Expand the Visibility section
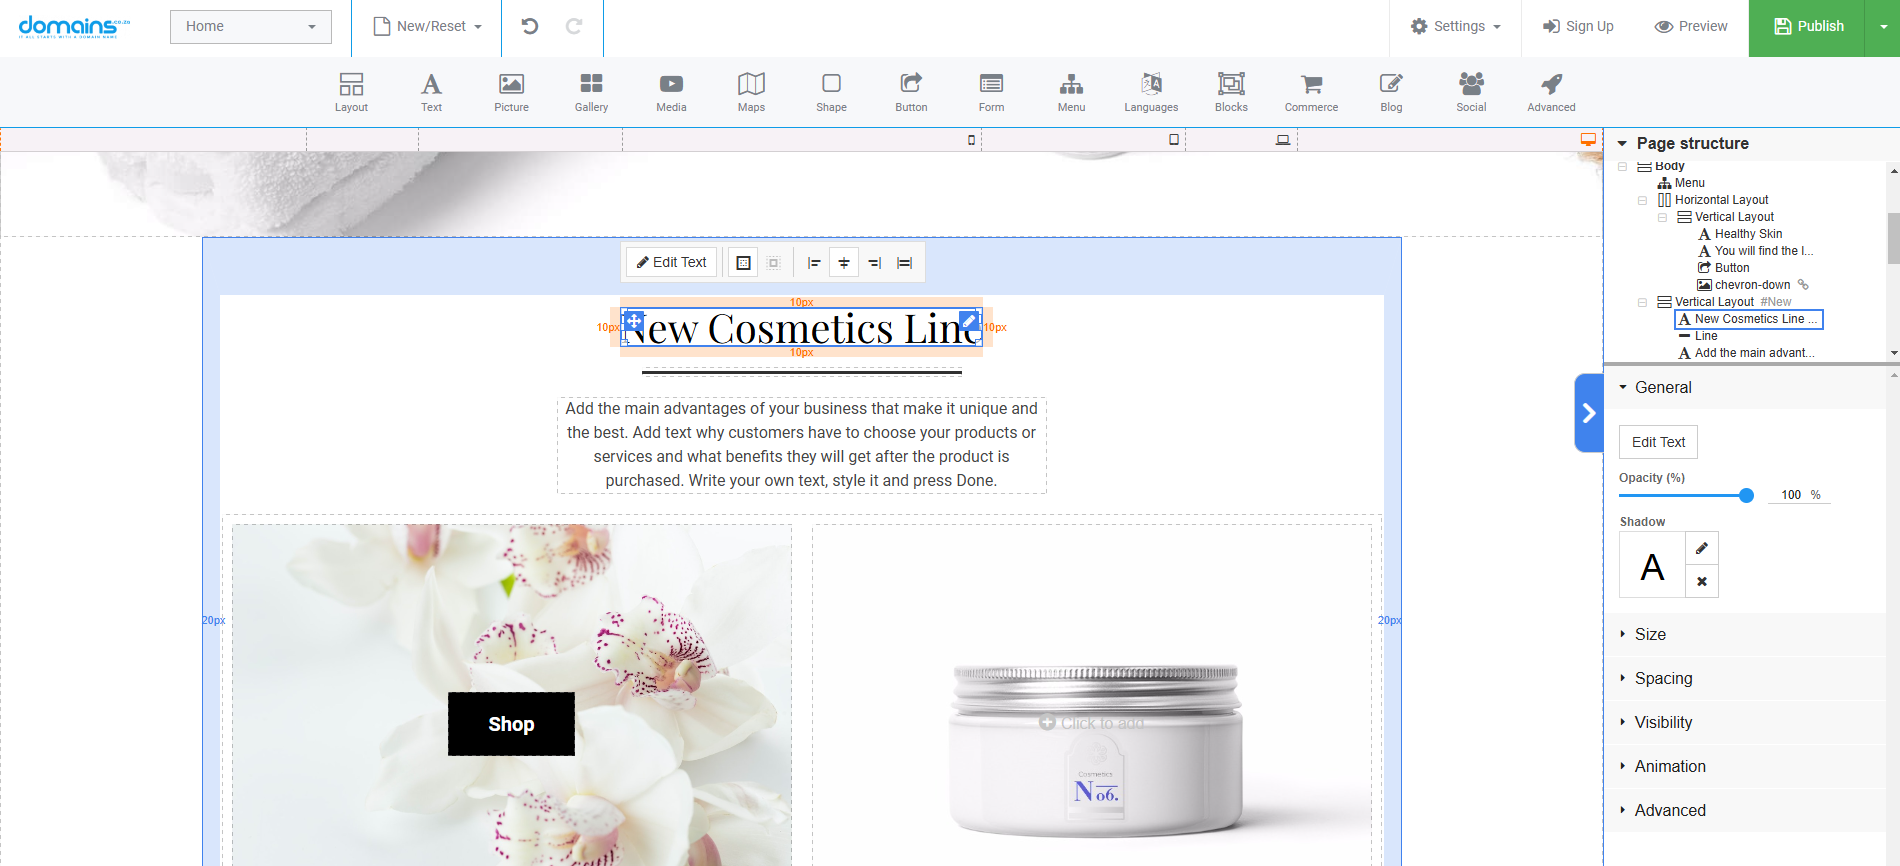The image size is (1900, 866). click(x=1663, y=722)
